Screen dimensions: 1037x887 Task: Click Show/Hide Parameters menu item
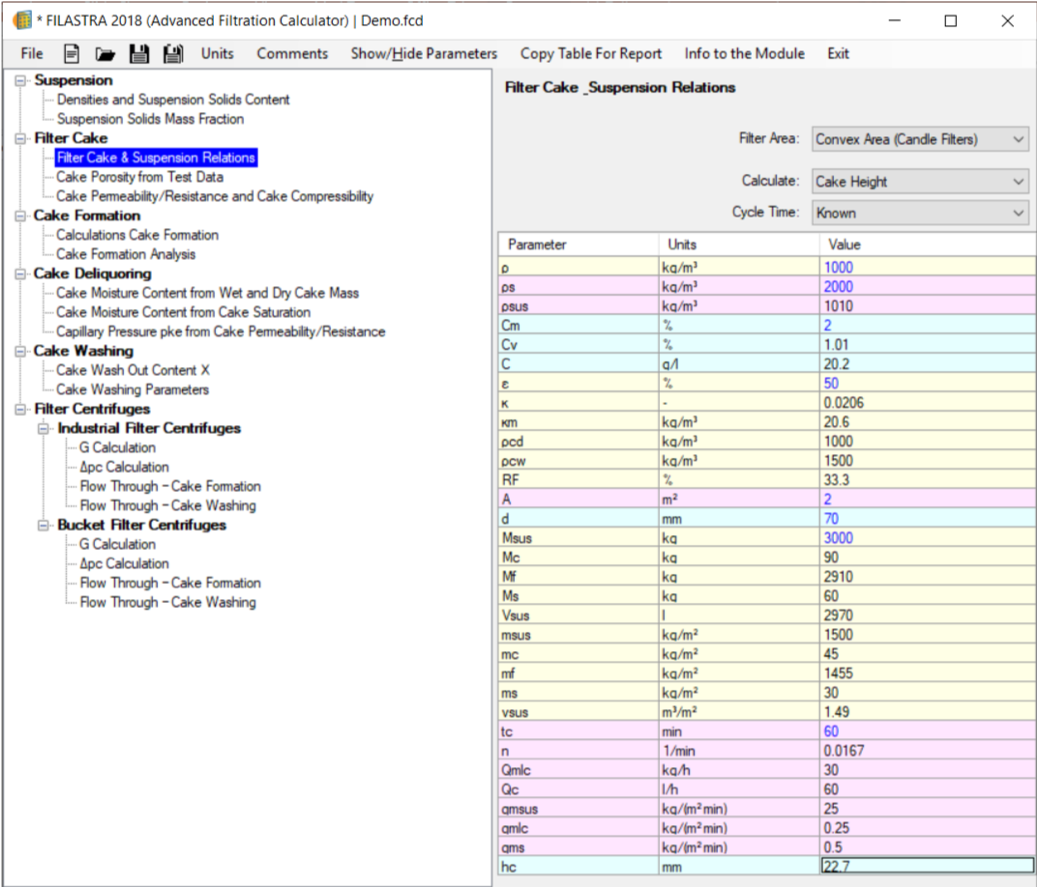[x=424, y=54]
